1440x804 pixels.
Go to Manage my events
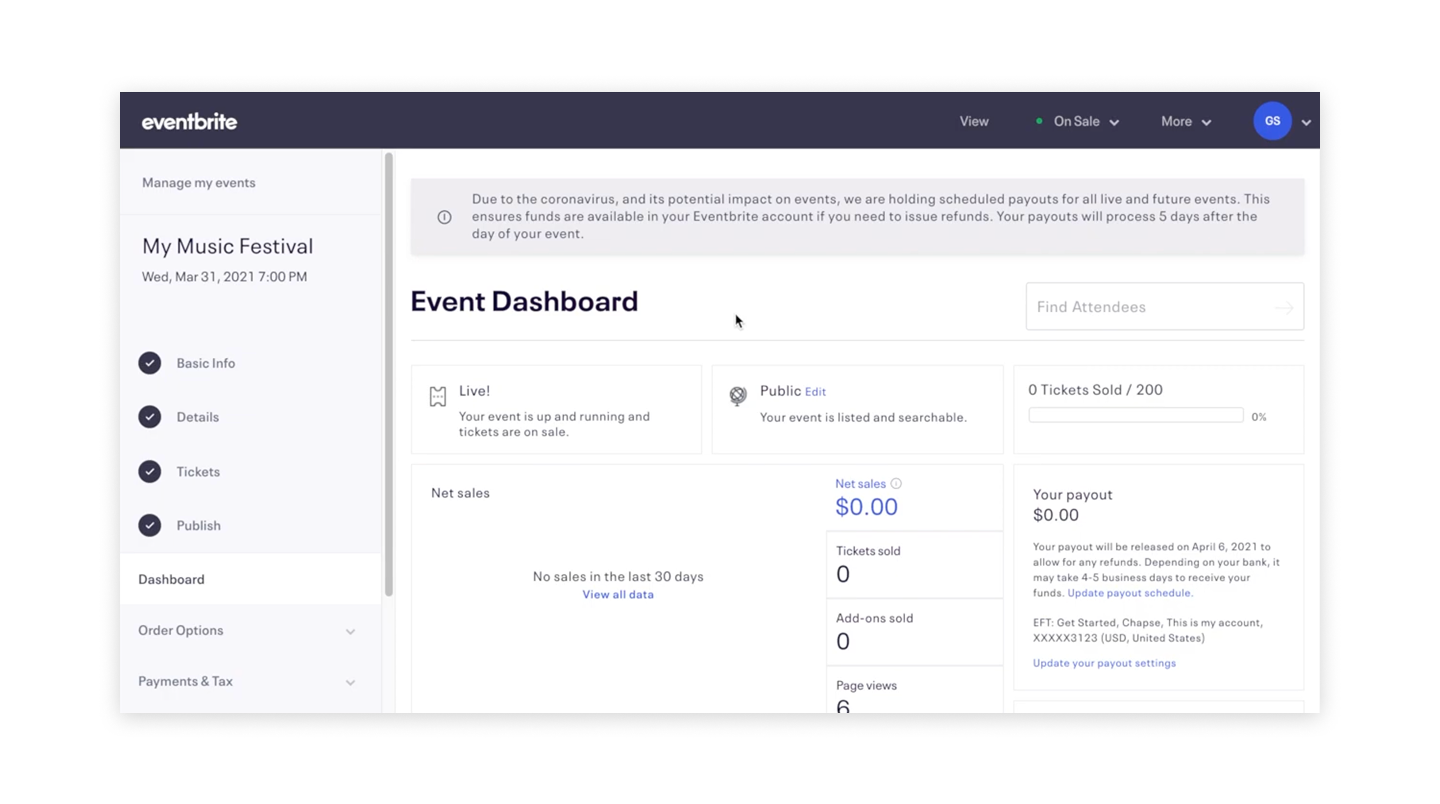[x=199, y=182]
